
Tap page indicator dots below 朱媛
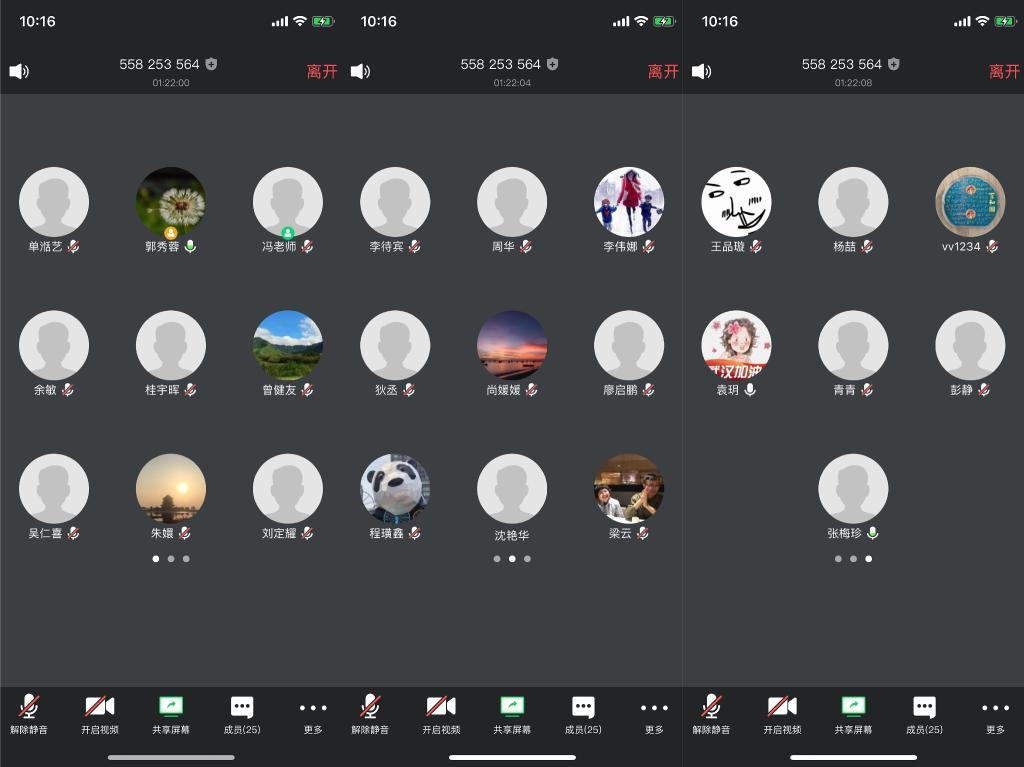pyautogui.click(x=171, y=559)
